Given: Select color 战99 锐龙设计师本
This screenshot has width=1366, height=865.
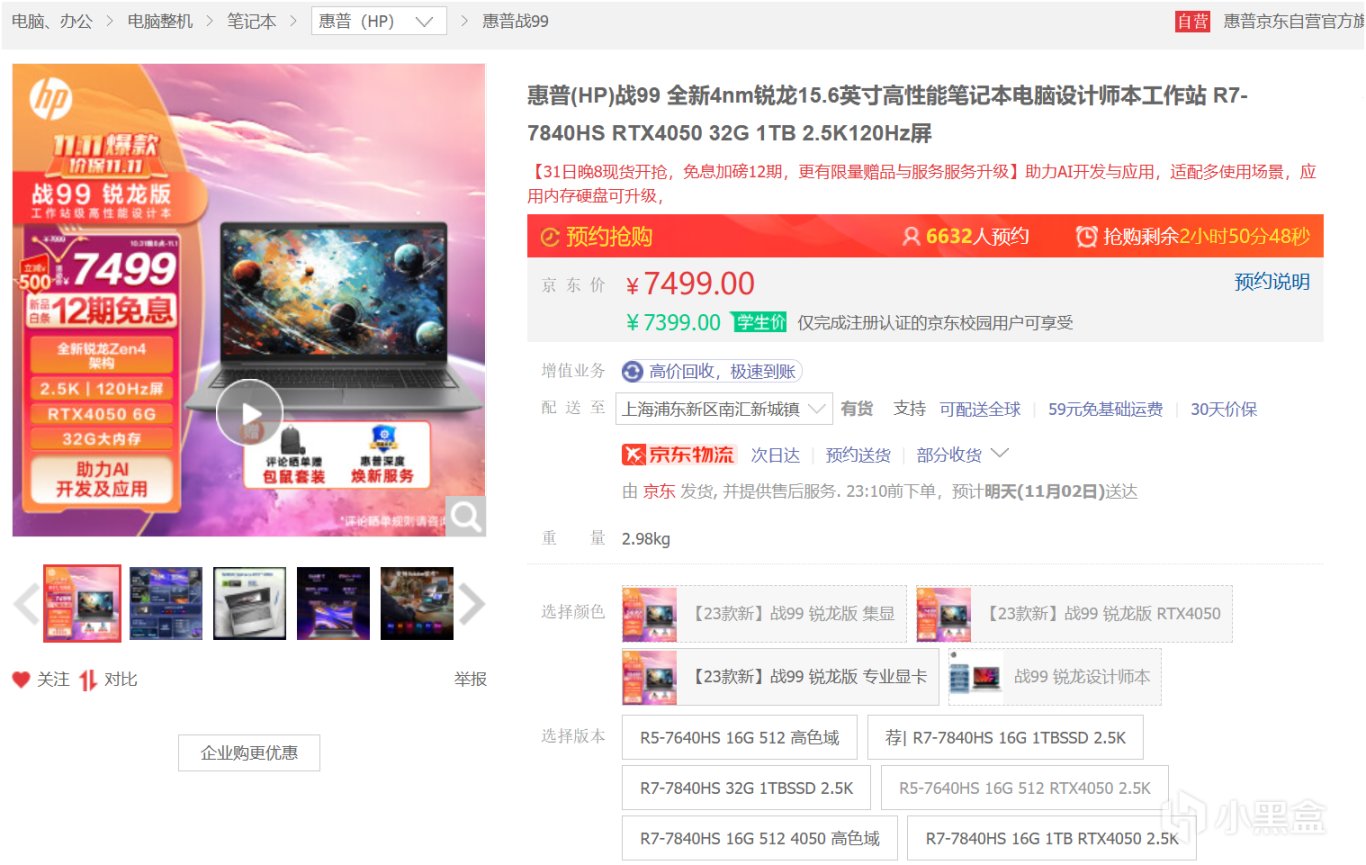Looking at the screenshot, I should [x=1055, y=677].
